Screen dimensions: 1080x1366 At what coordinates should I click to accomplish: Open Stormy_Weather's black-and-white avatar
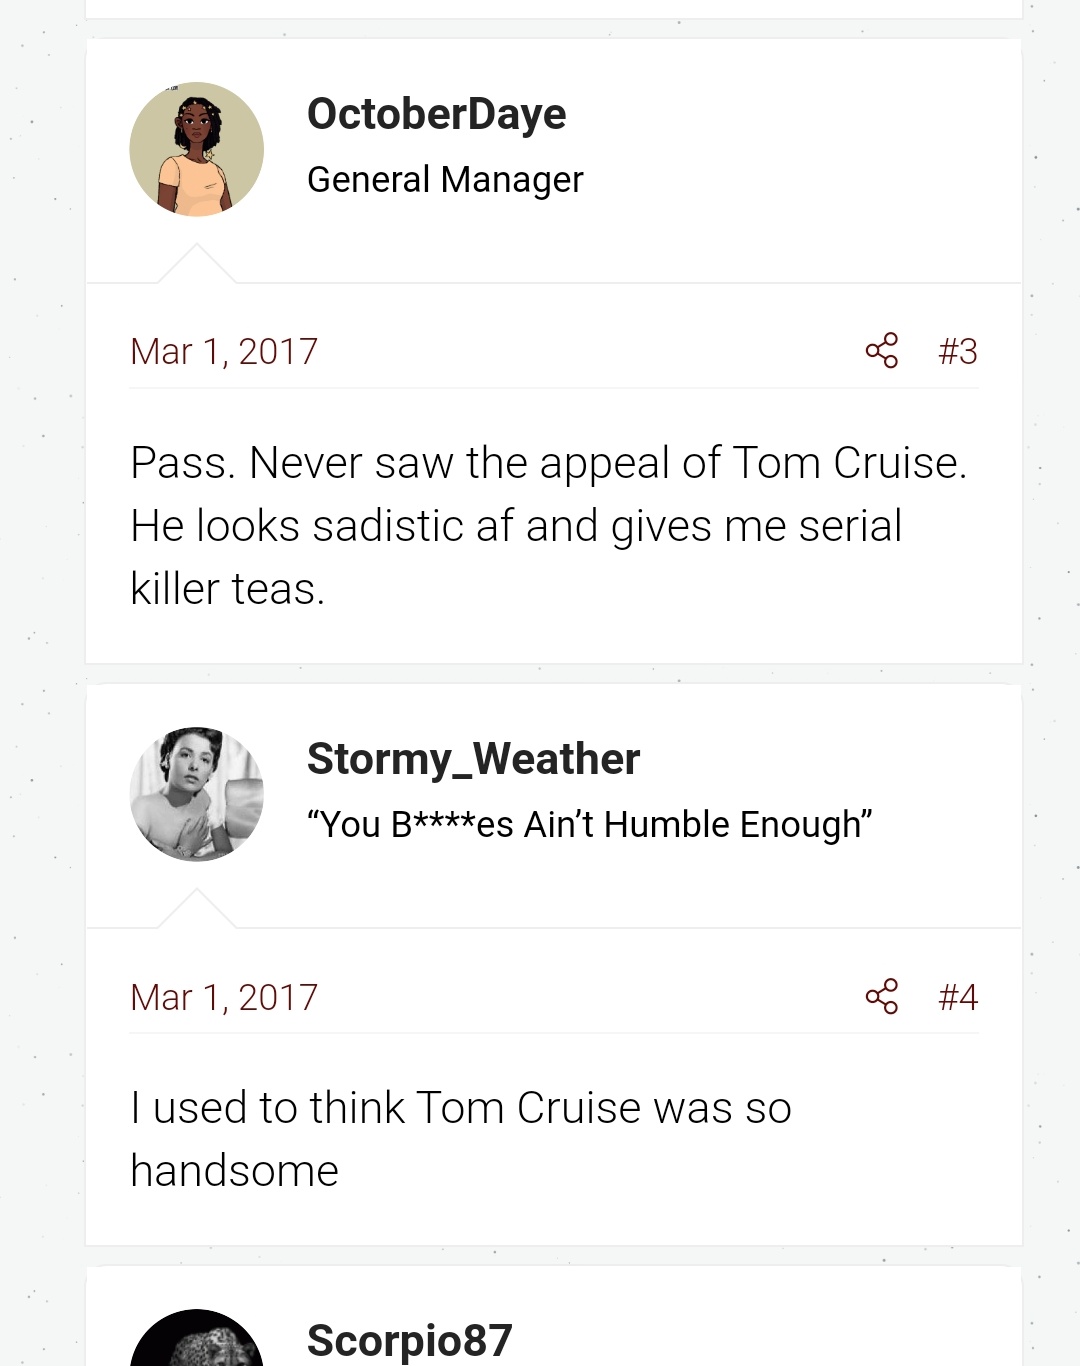tap(197, 794)
